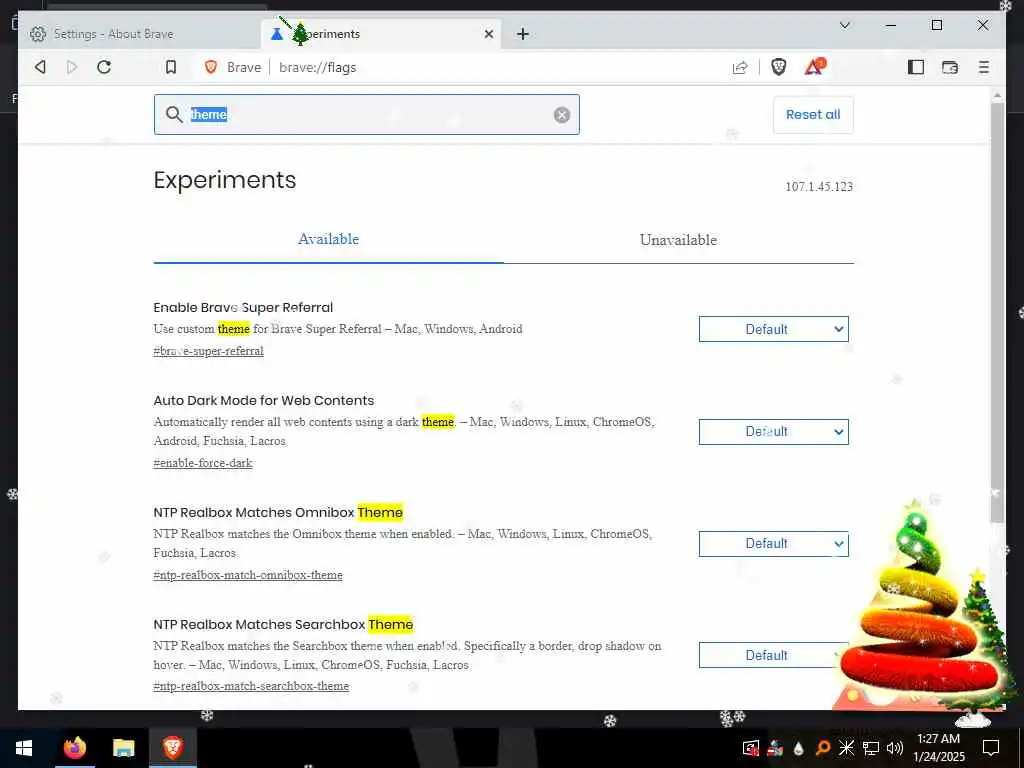The image size is (1024, 768).
Task: Open the volume control in the system tray
Action: [x=895, y=748]
